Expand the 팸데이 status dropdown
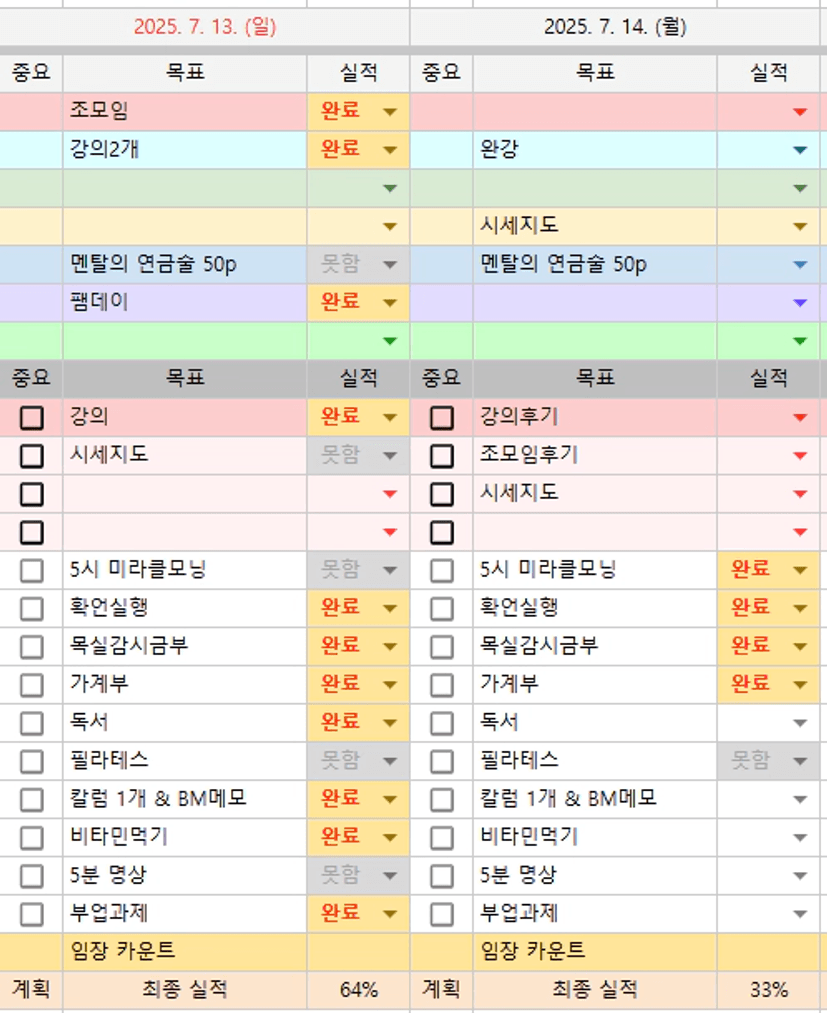Screen dimensions: 827x1013 (x=390, y=302)
